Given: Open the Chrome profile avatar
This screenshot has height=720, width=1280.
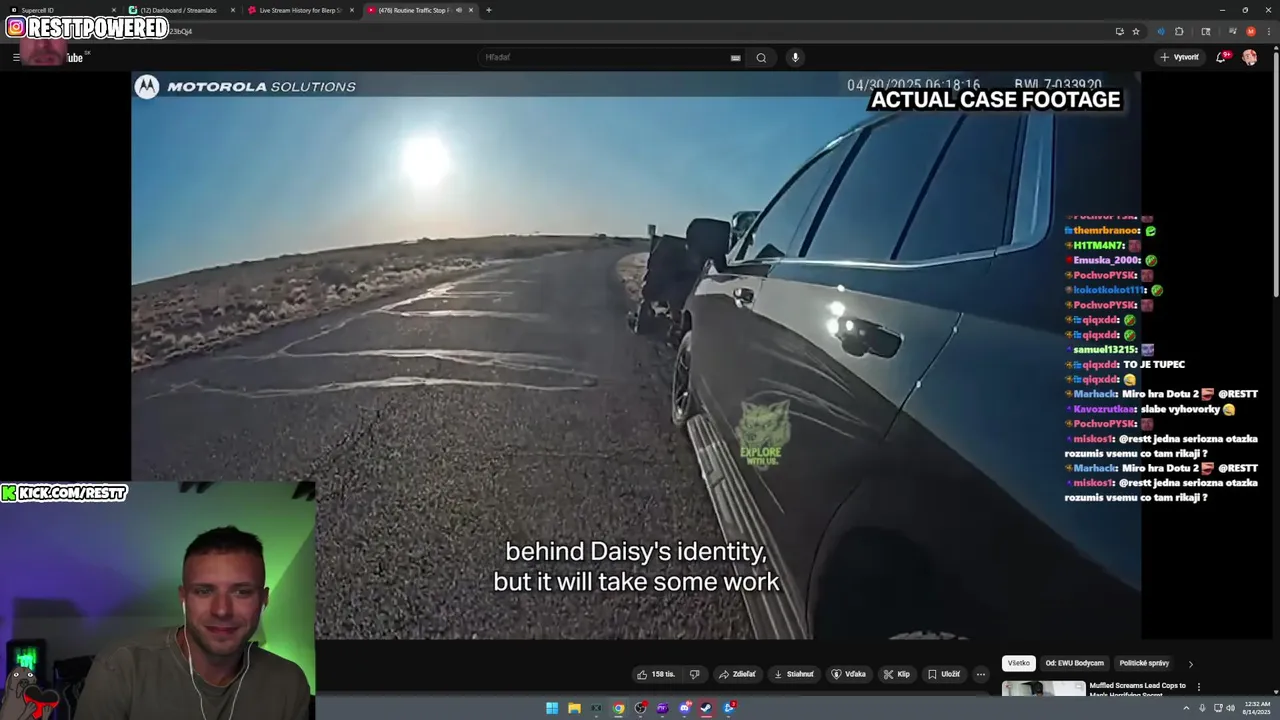Looking at the screenshot, I should pyautogui.click(x=1251, y=31).
